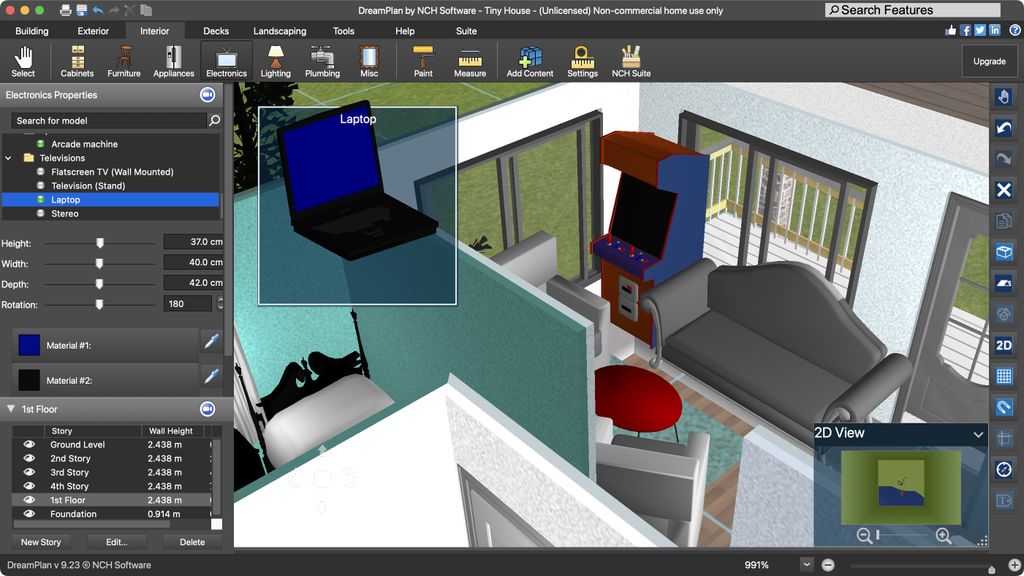Click inside the Search for model field
The width and height of the screenshot is (1024, 576).
point(100,119)
